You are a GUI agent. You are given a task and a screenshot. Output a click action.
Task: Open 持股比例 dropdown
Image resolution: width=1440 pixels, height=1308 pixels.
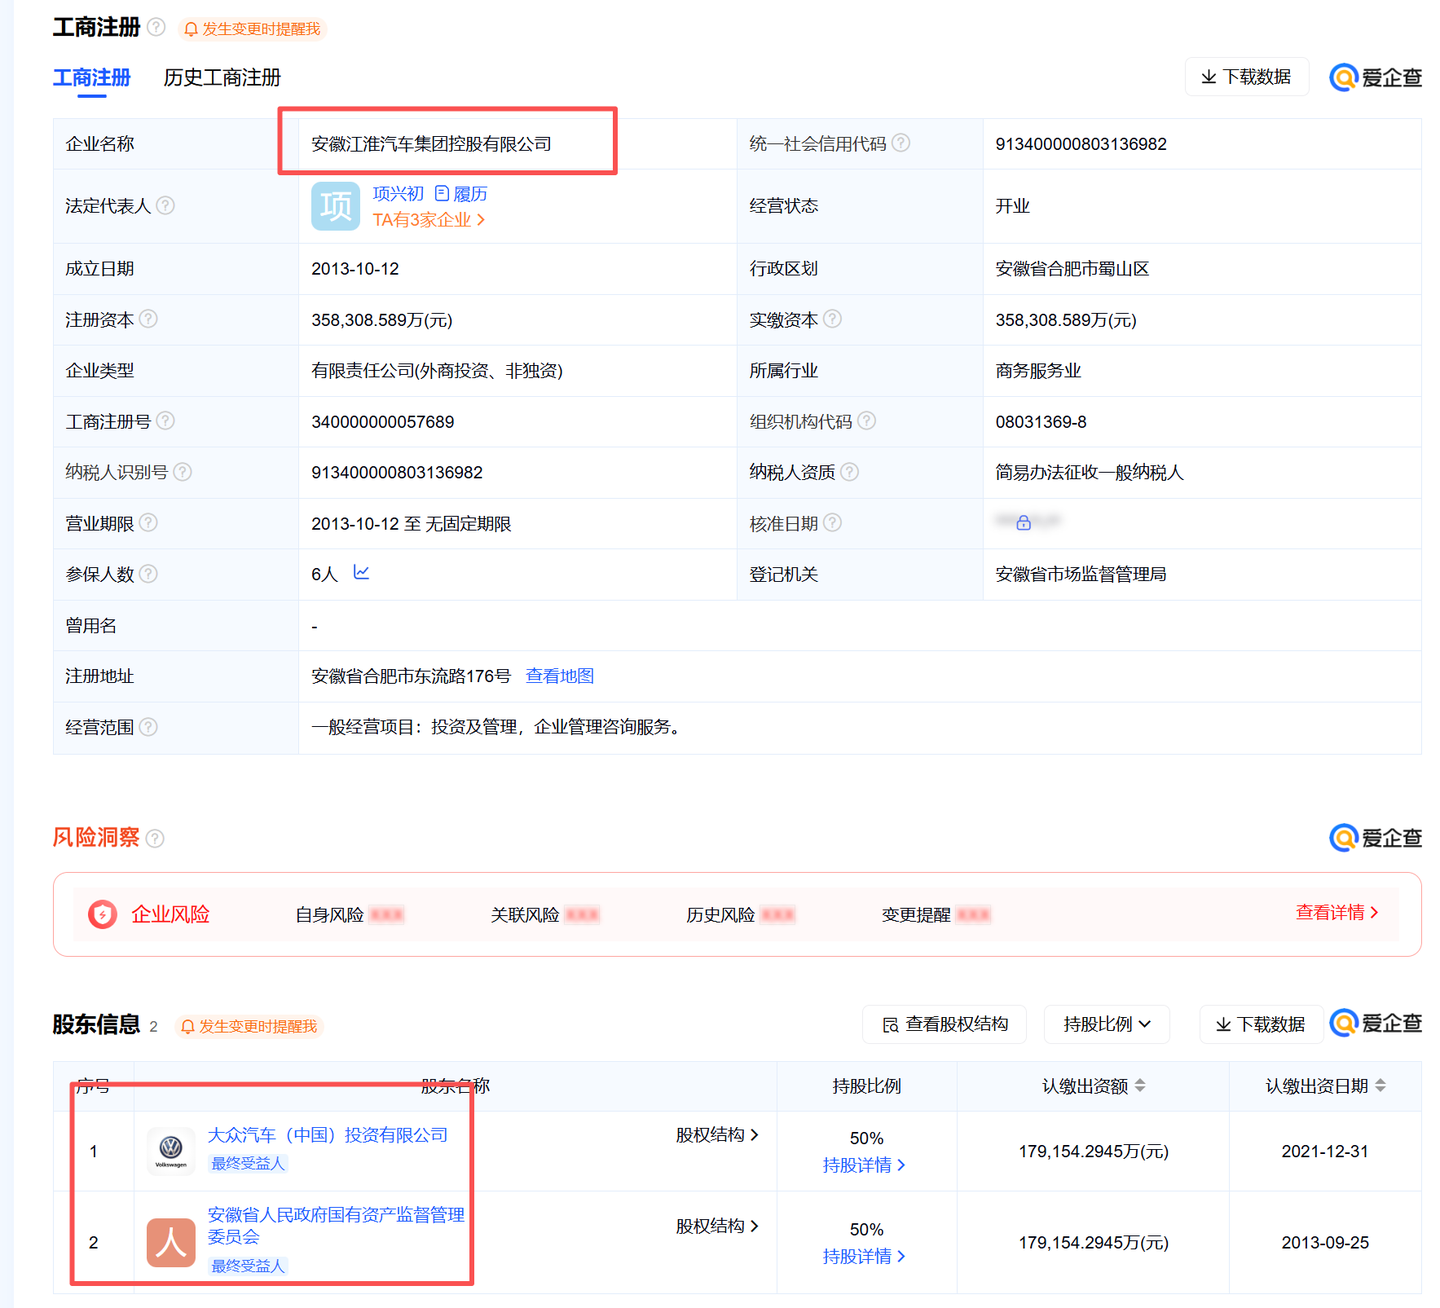[1107, 1024]
